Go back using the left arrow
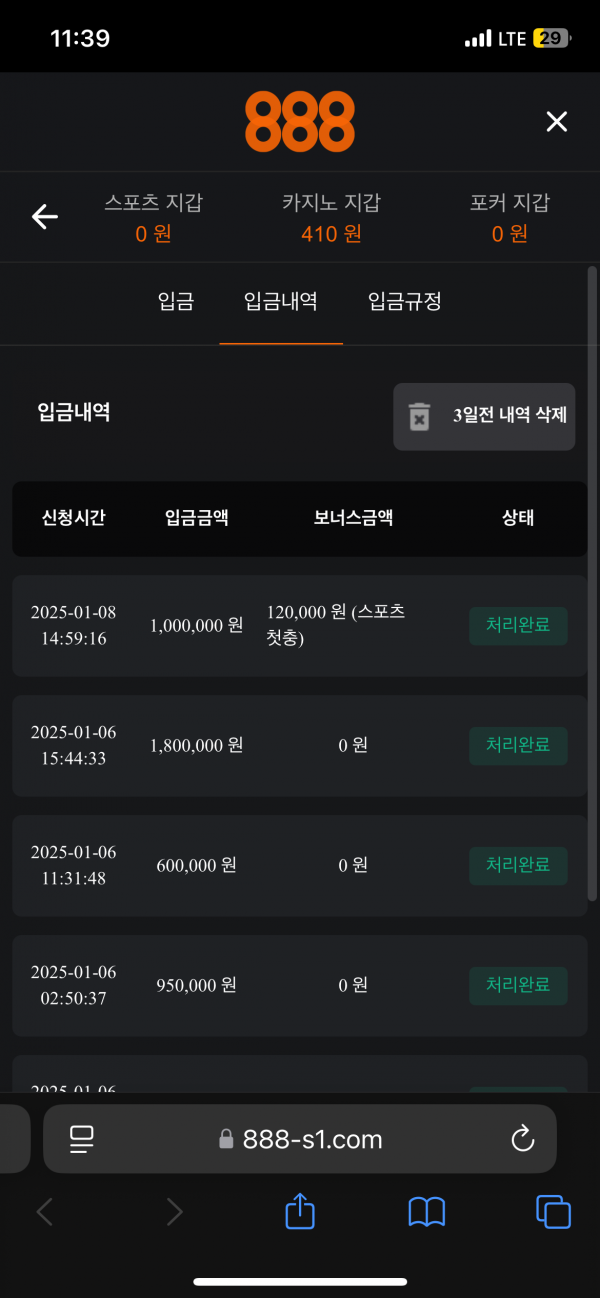The height and width of the screenshot is (1298, 600). [45, 216]
